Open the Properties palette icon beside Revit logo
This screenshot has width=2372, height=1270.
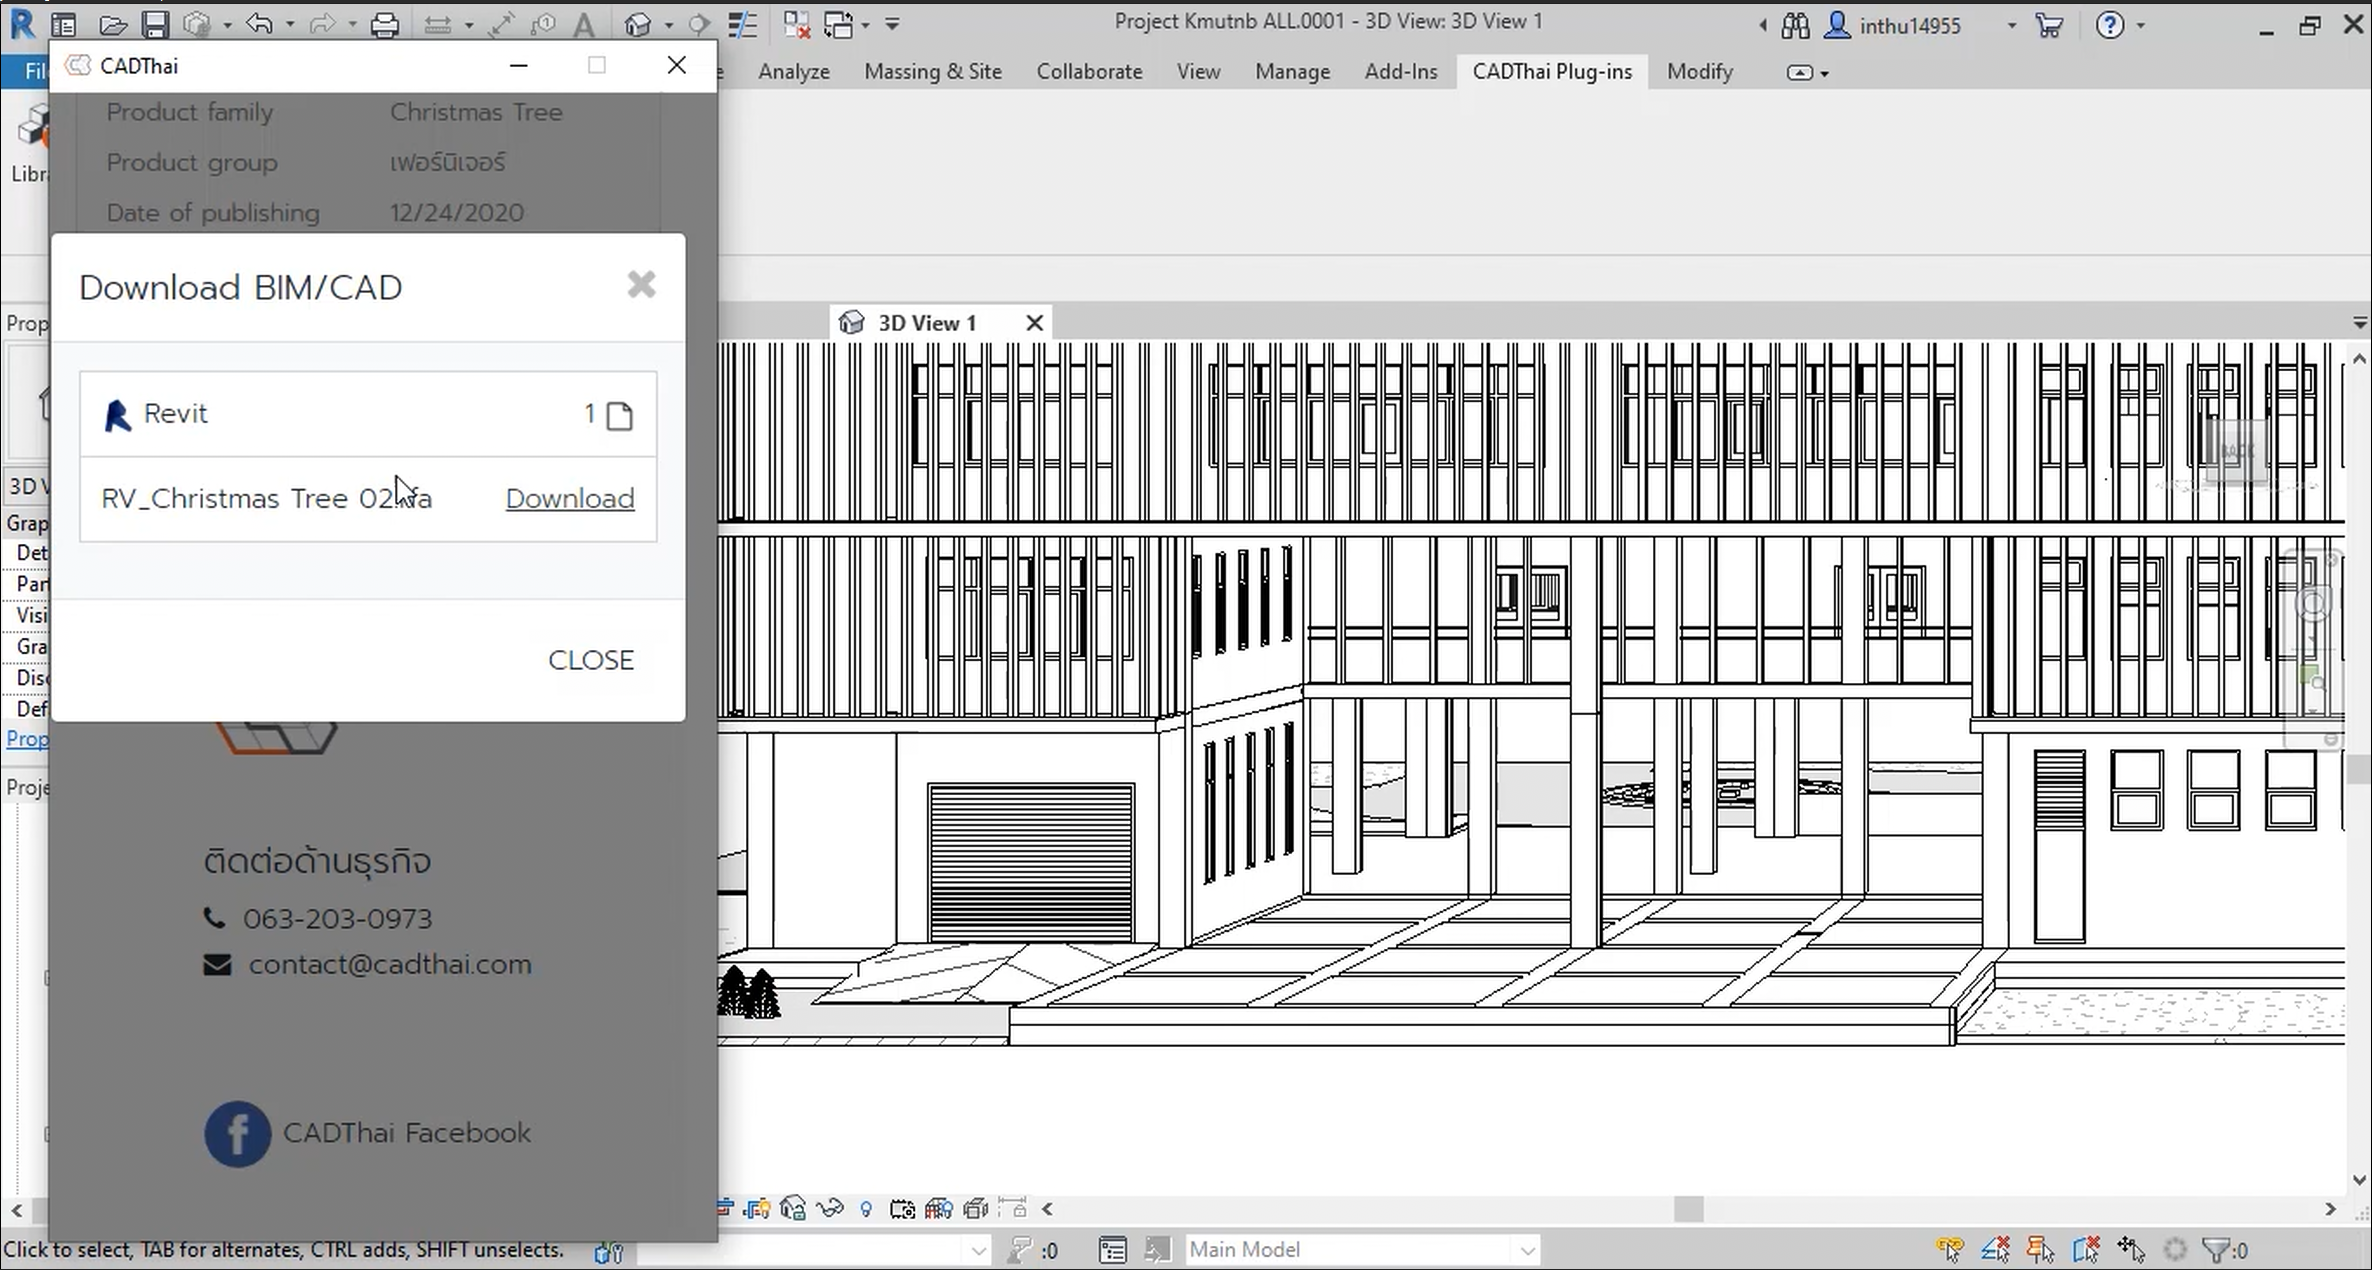click(63, 25)
